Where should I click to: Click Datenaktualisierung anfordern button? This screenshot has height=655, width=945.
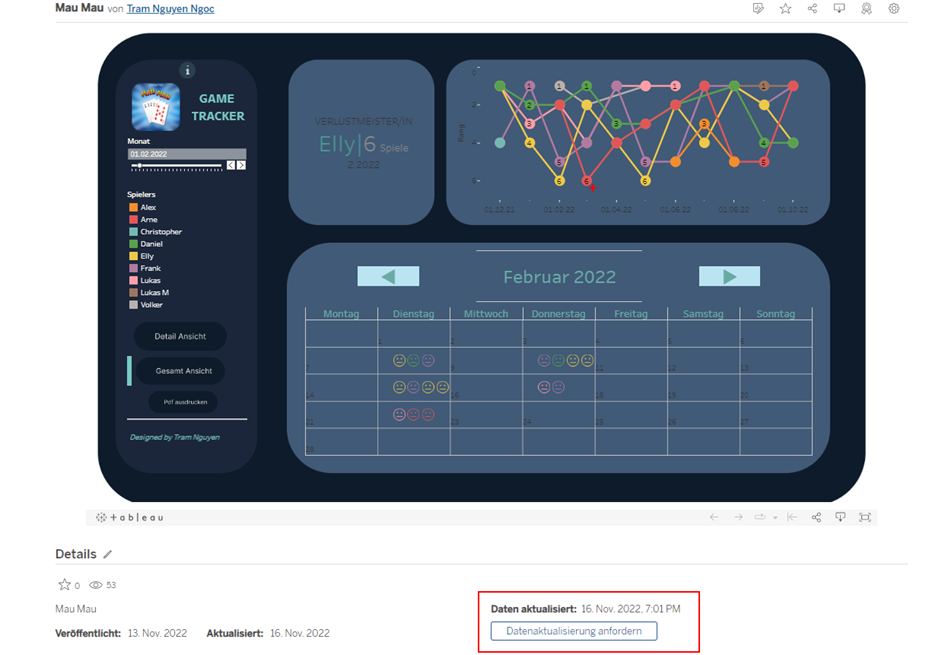pos(574,631)
